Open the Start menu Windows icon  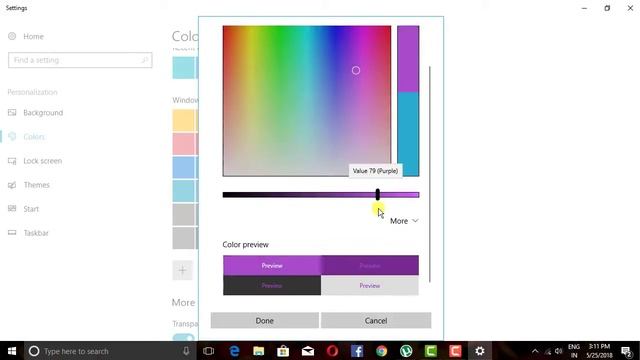(x=12, y=351)
